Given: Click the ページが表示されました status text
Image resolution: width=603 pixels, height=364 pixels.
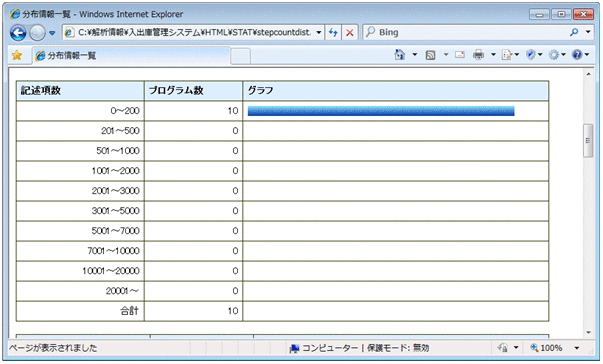Looking at the screenshot, I should pyautogui.click(x=53, y=348).
